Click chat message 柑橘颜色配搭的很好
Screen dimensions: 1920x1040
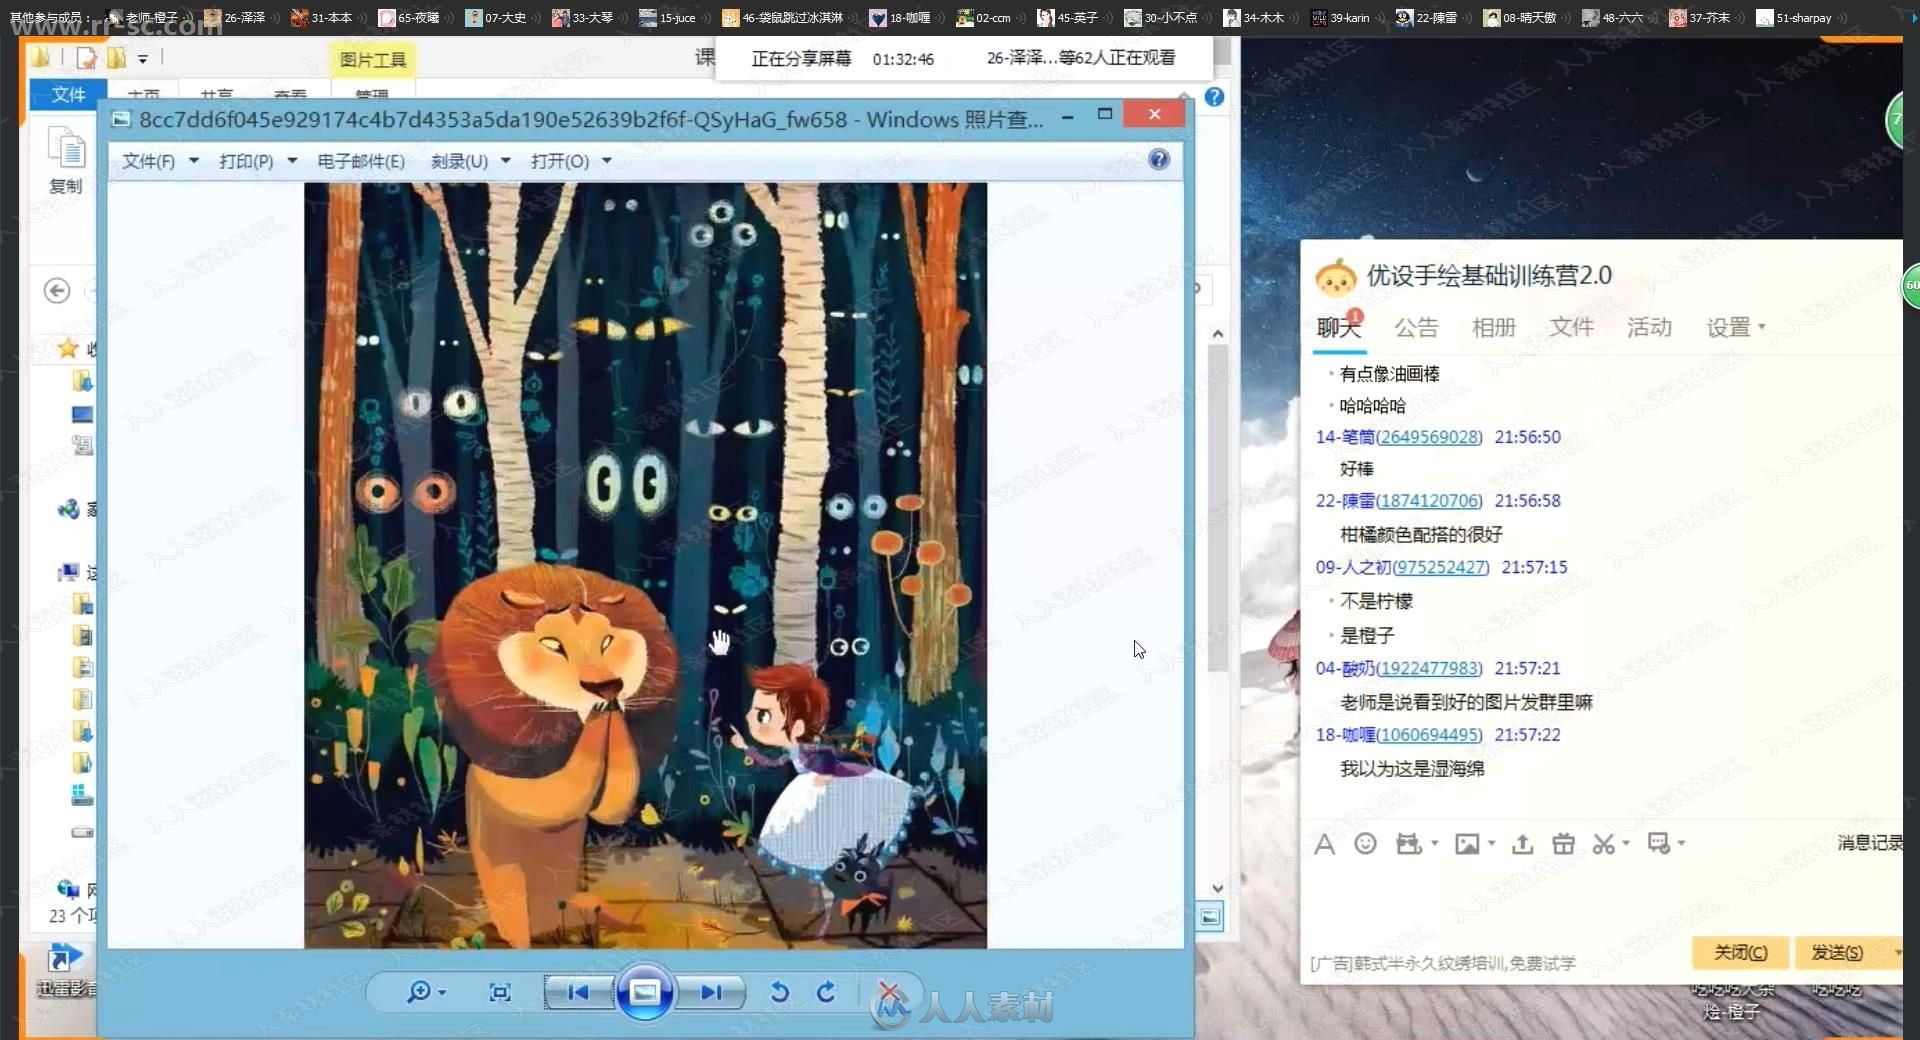[x=1421, y=535]
